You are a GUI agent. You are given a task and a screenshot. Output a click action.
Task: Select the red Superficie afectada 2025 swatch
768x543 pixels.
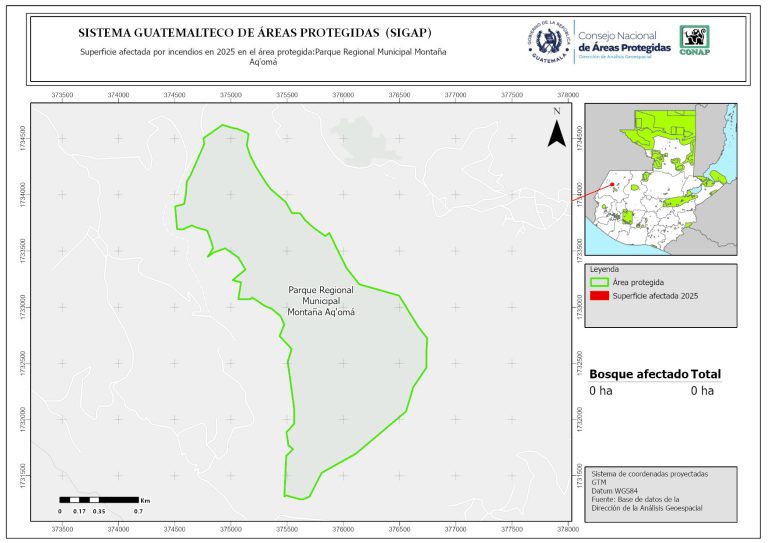click(x=599, y=296)
